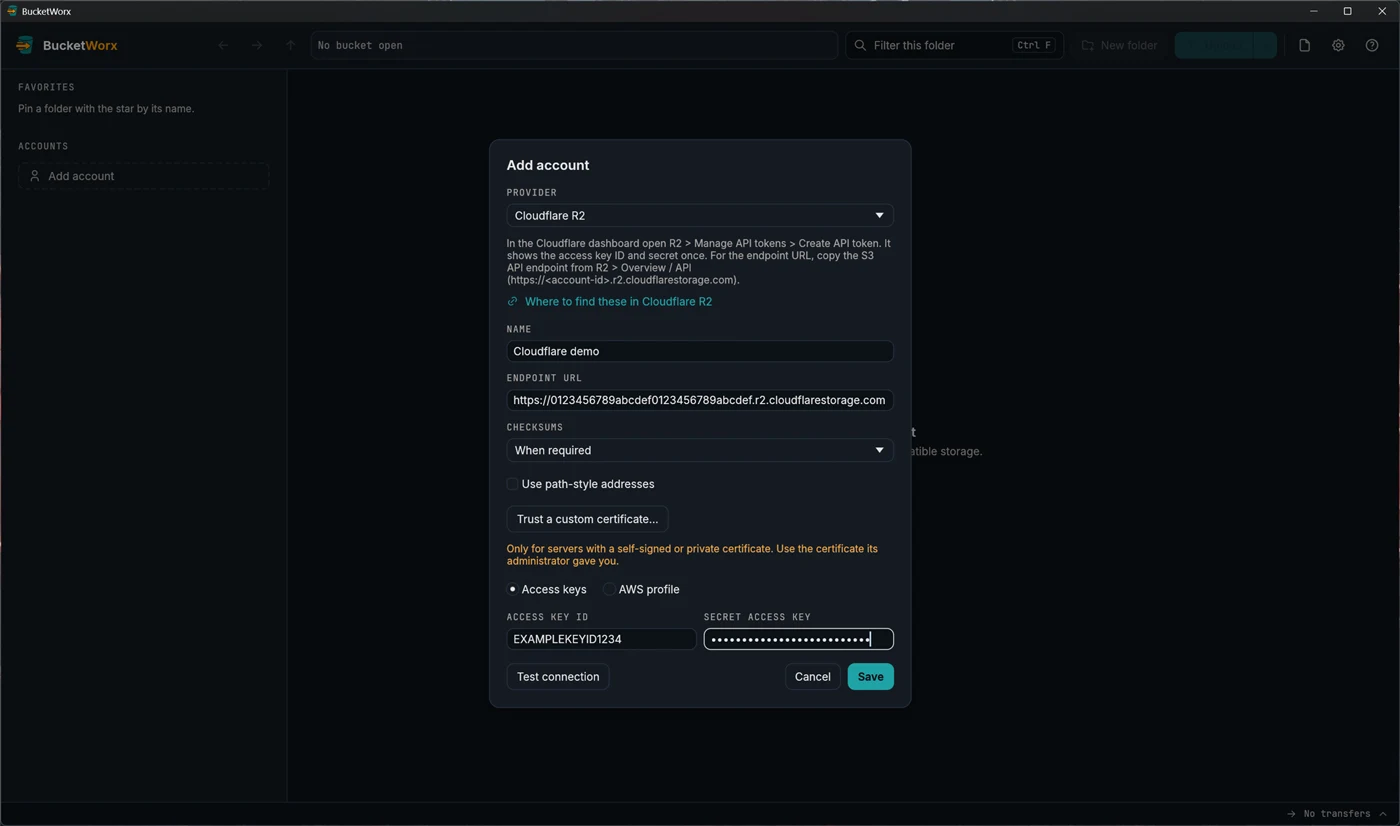Click Test connection button
1400x826 pixels.
[x=558, y=677]
